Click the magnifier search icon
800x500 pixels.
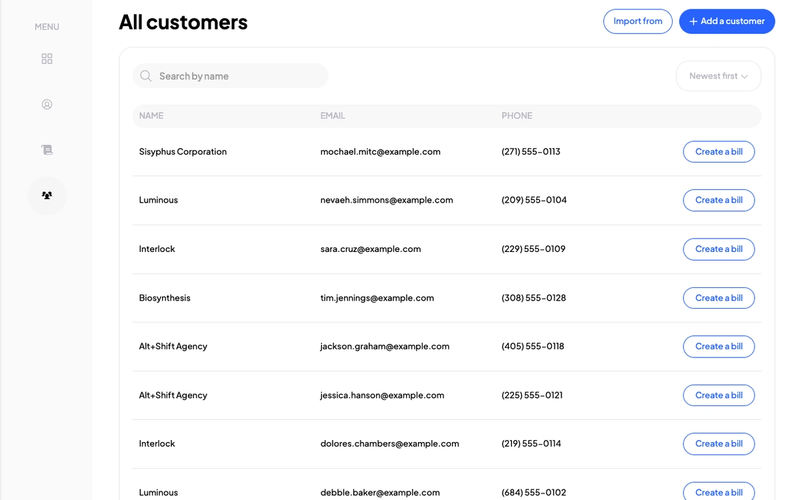click(x=146, y=76)
